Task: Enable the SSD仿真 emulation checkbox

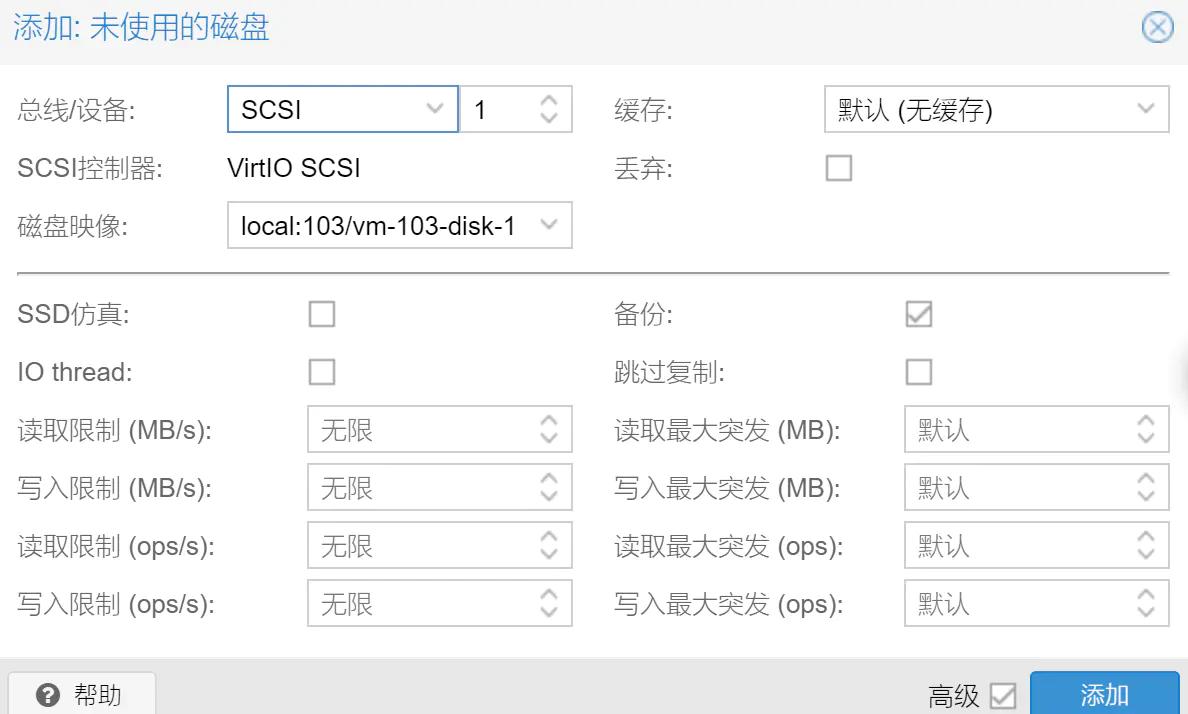Action: 321,313
